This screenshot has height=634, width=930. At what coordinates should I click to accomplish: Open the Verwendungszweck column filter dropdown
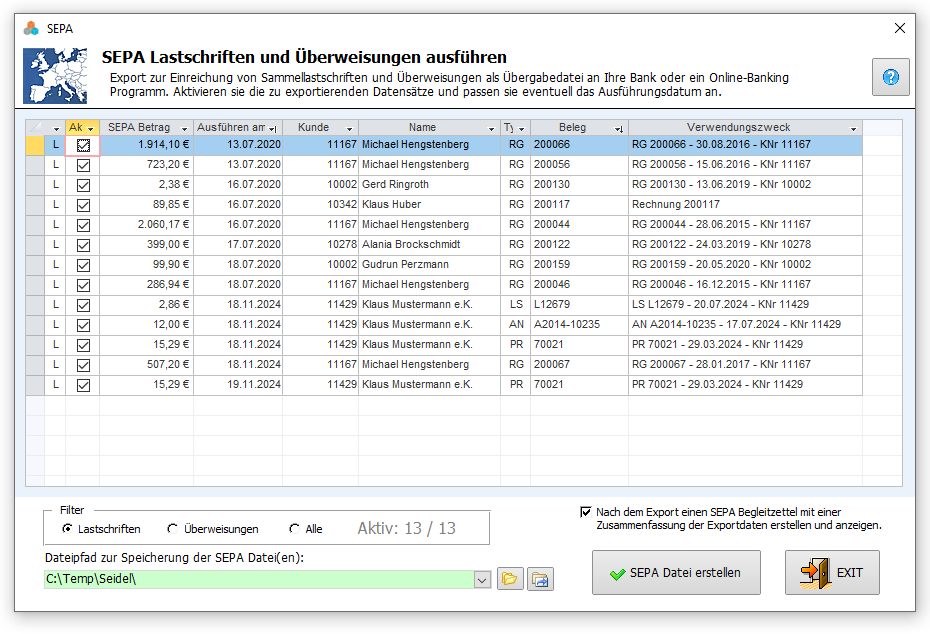(853, 129)
